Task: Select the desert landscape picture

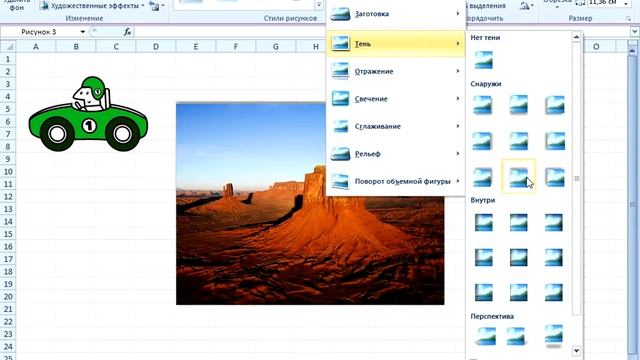Action: (x=310, y=204)
